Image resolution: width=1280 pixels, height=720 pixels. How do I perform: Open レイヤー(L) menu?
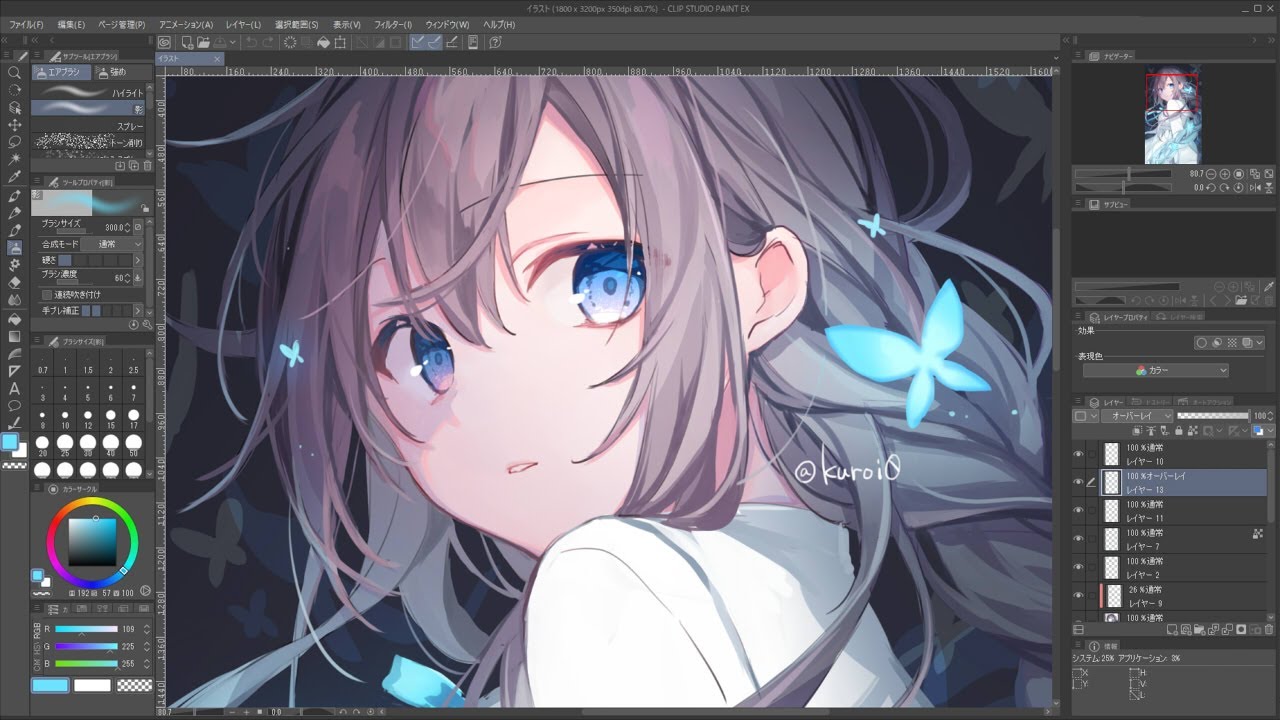click(x=244, y=24)
